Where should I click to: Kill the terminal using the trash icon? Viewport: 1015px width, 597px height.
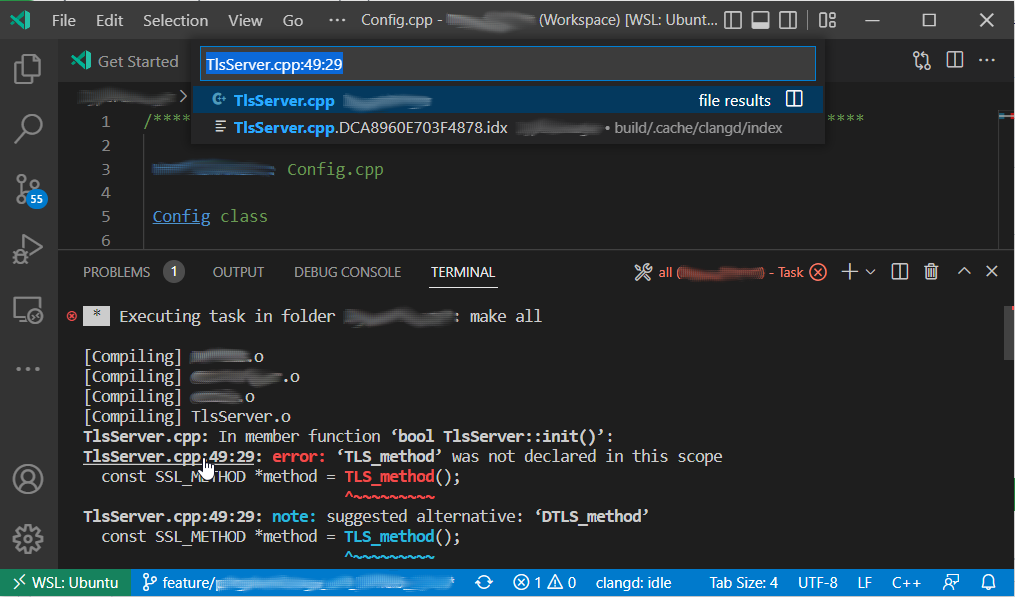931,271
